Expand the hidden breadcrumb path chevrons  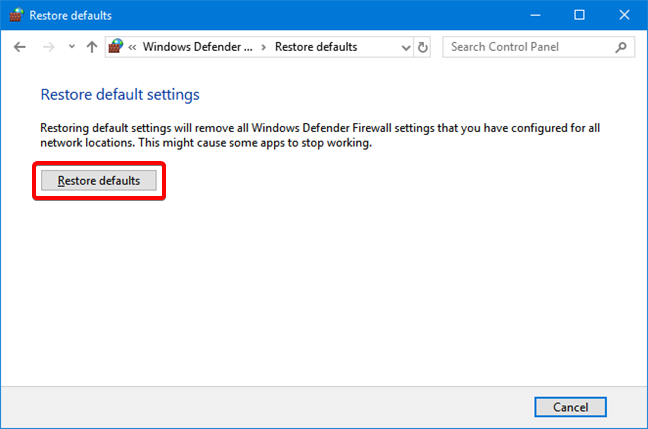(132, 48)
